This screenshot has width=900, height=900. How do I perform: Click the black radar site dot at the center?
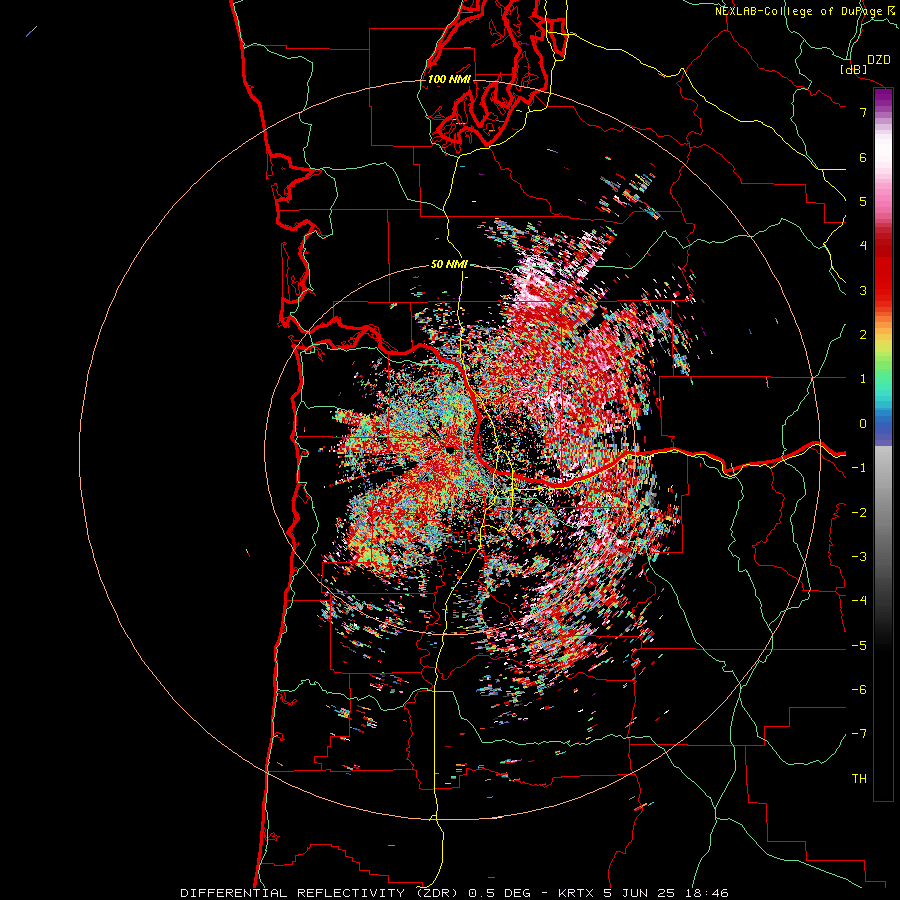pos(451,451)
